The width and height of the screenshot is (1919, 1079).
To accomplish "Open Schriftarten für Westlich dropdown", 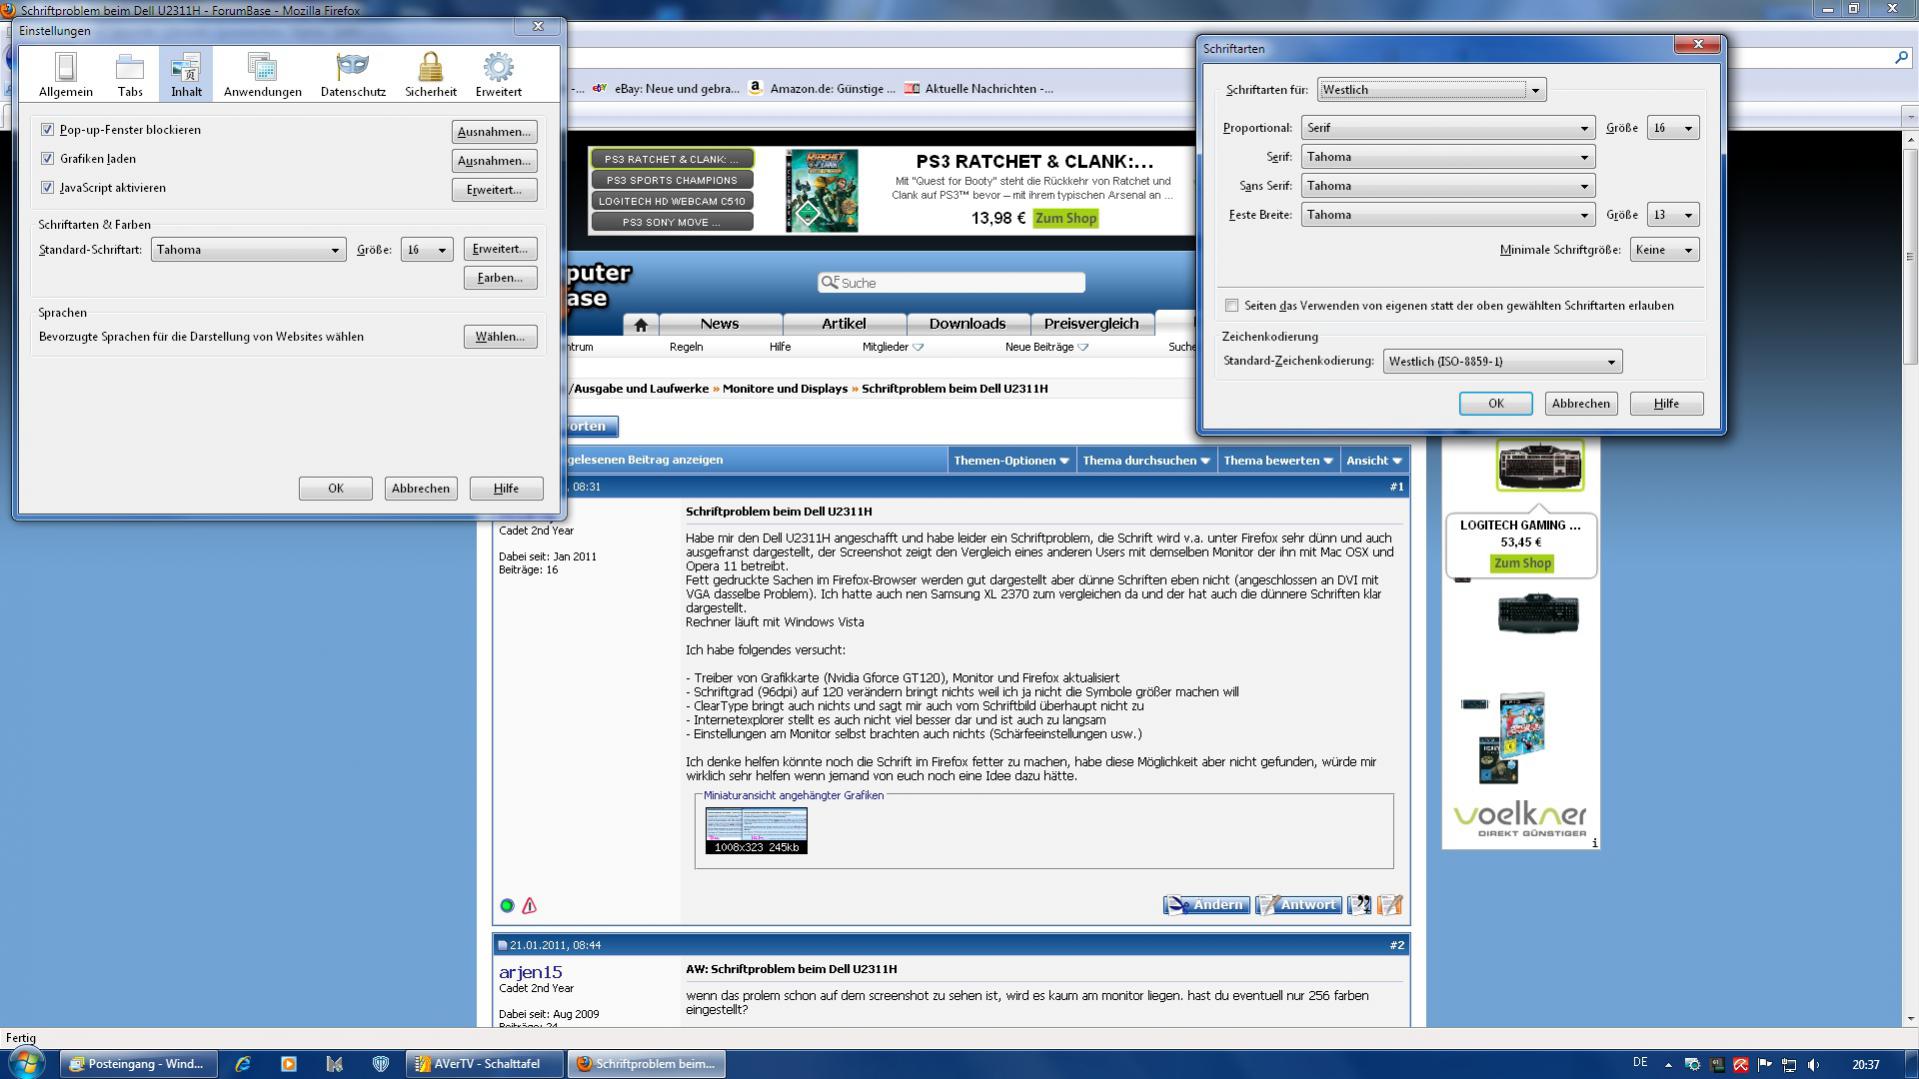I will pos(1431,90).
